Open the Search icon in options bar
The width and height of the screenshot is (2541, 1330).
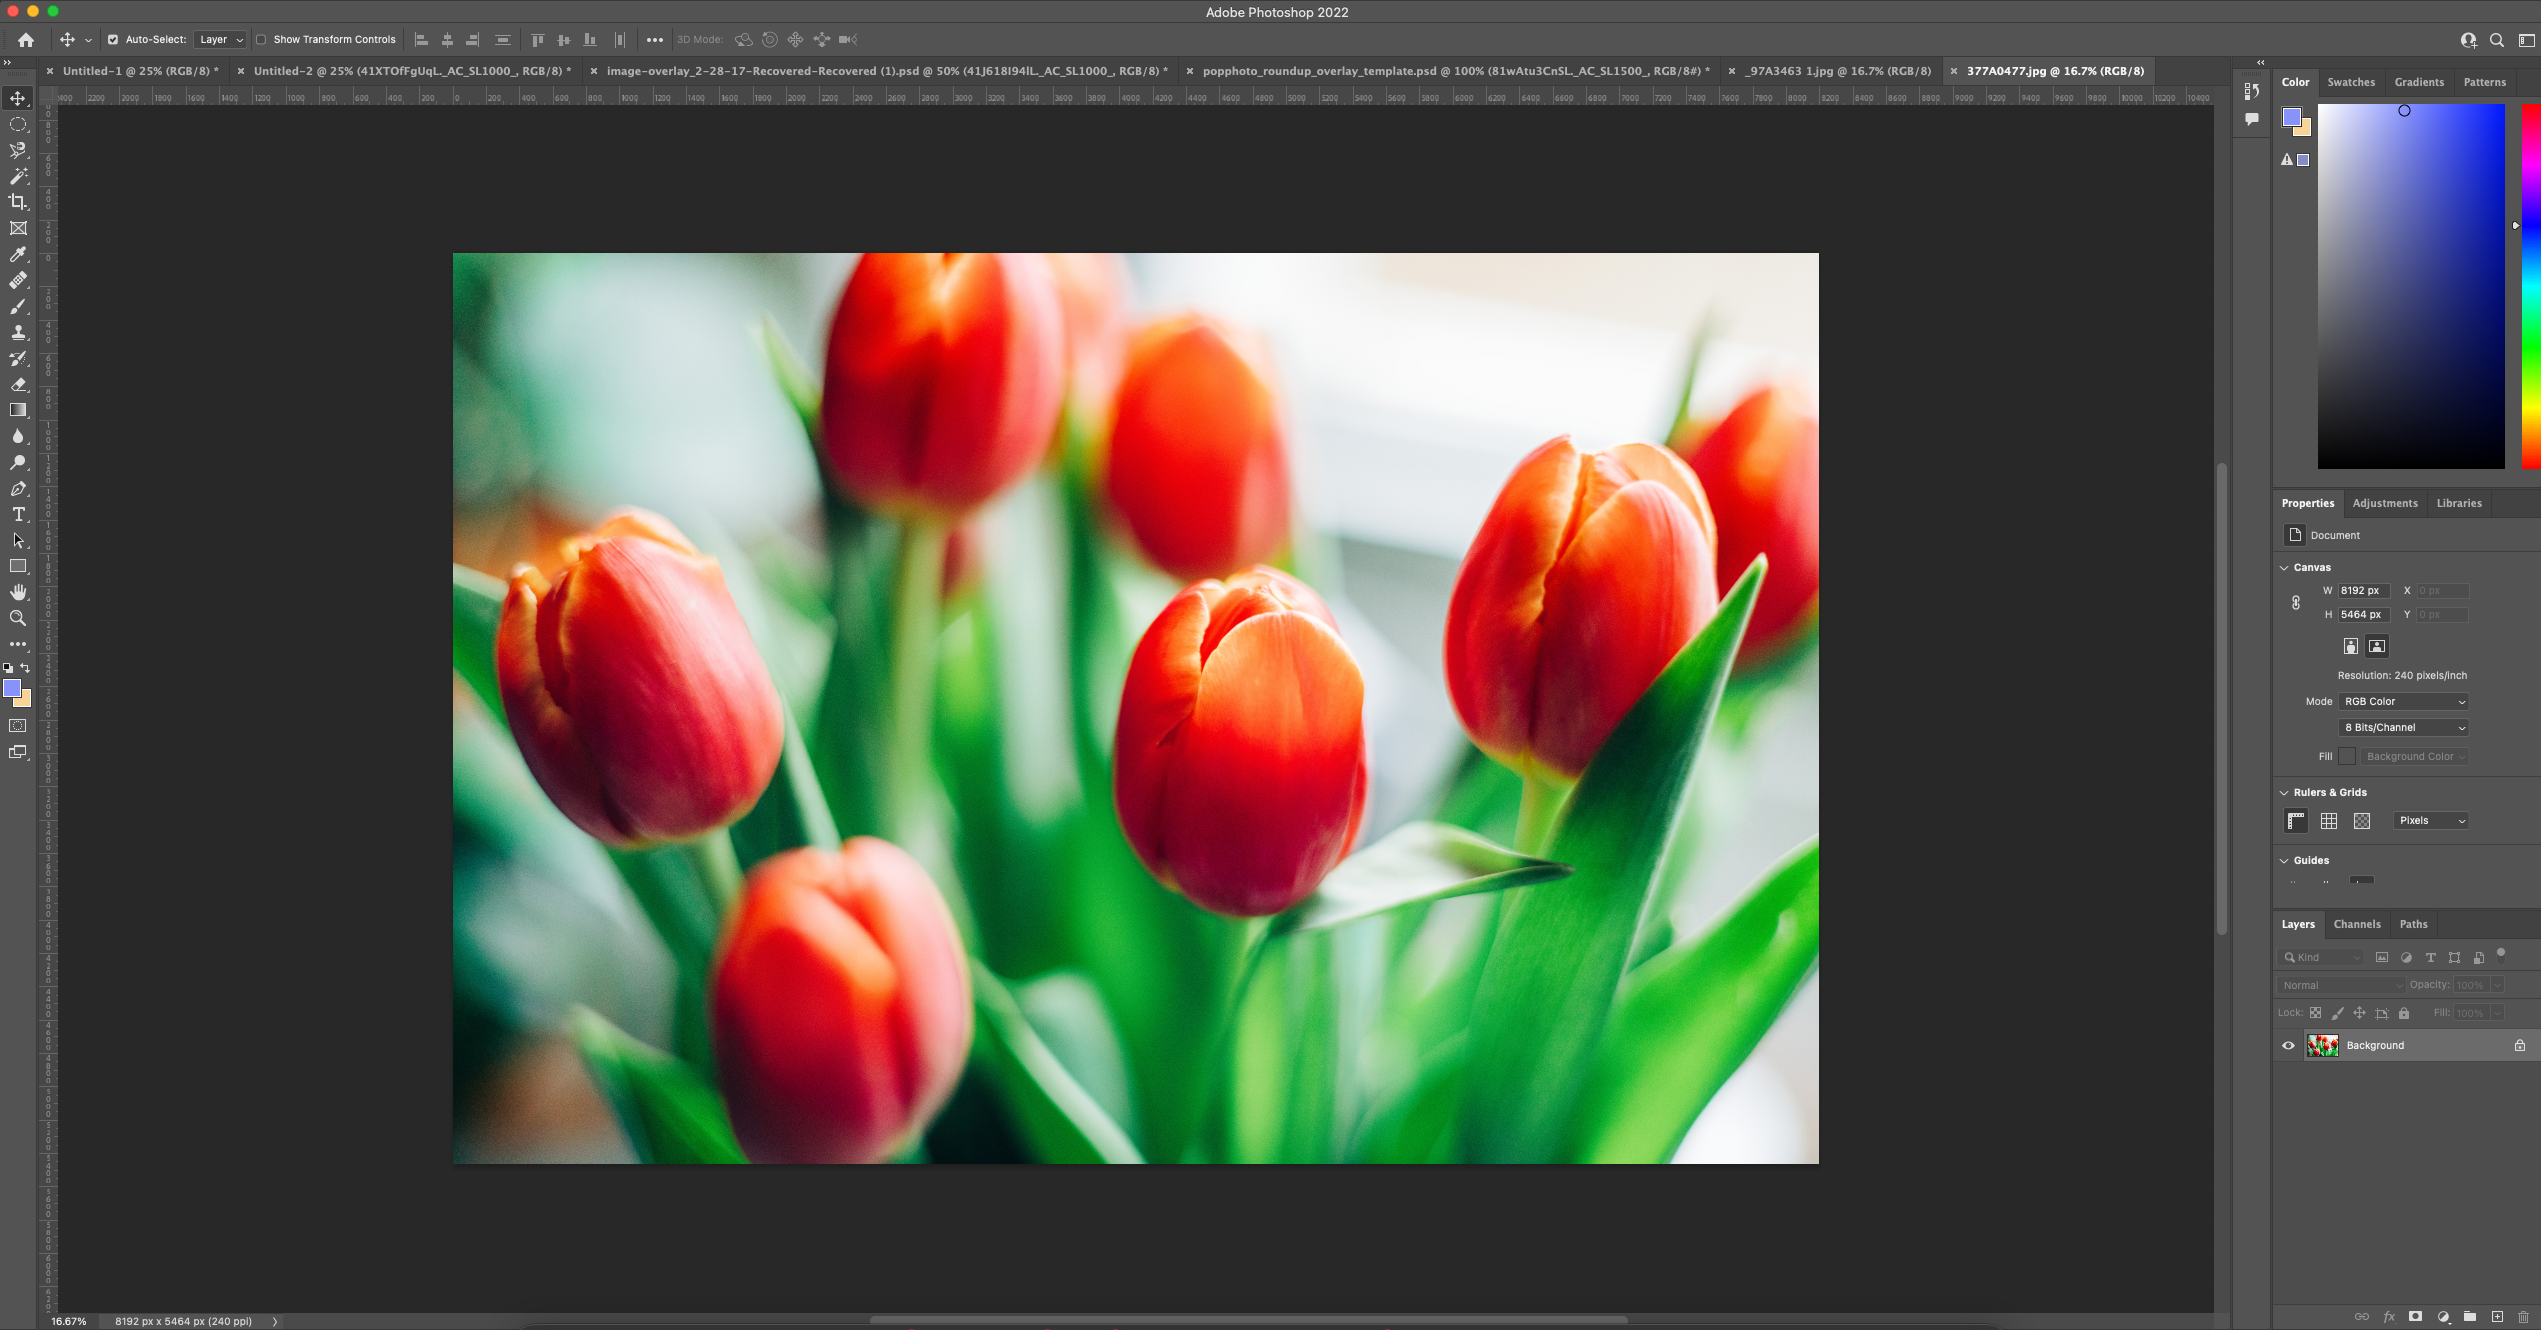click(x=2496, y=40)
